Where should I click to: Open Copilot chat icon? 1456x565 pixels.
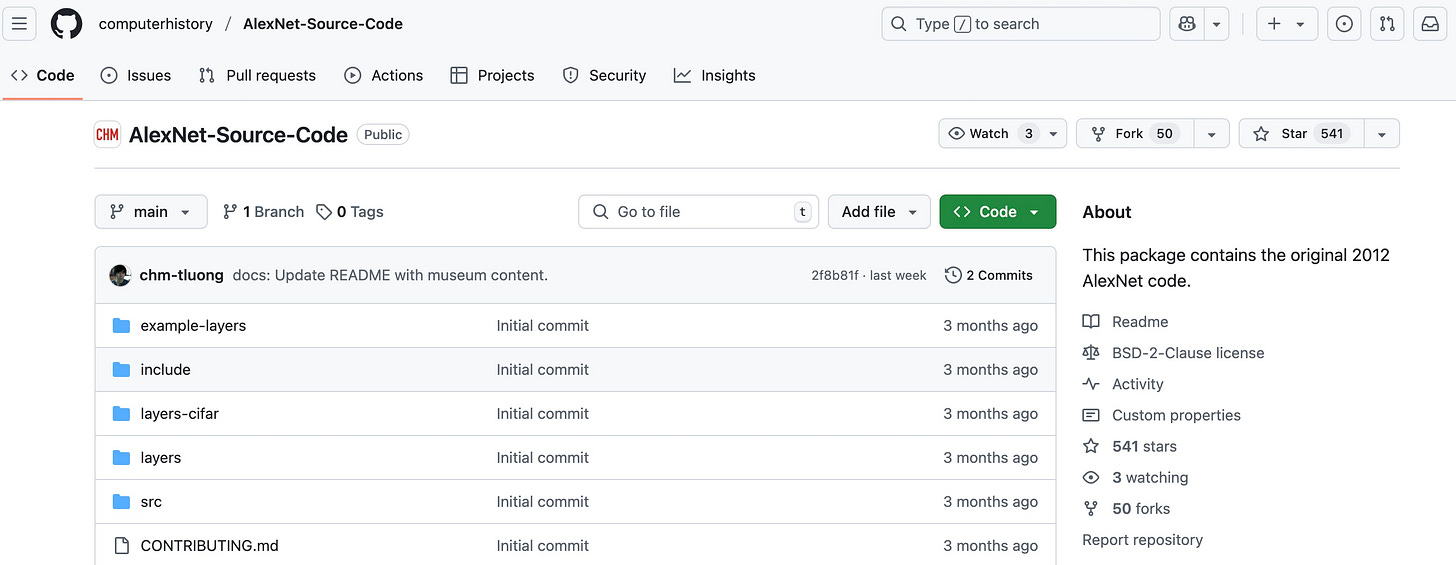[x=1187, y=24]
